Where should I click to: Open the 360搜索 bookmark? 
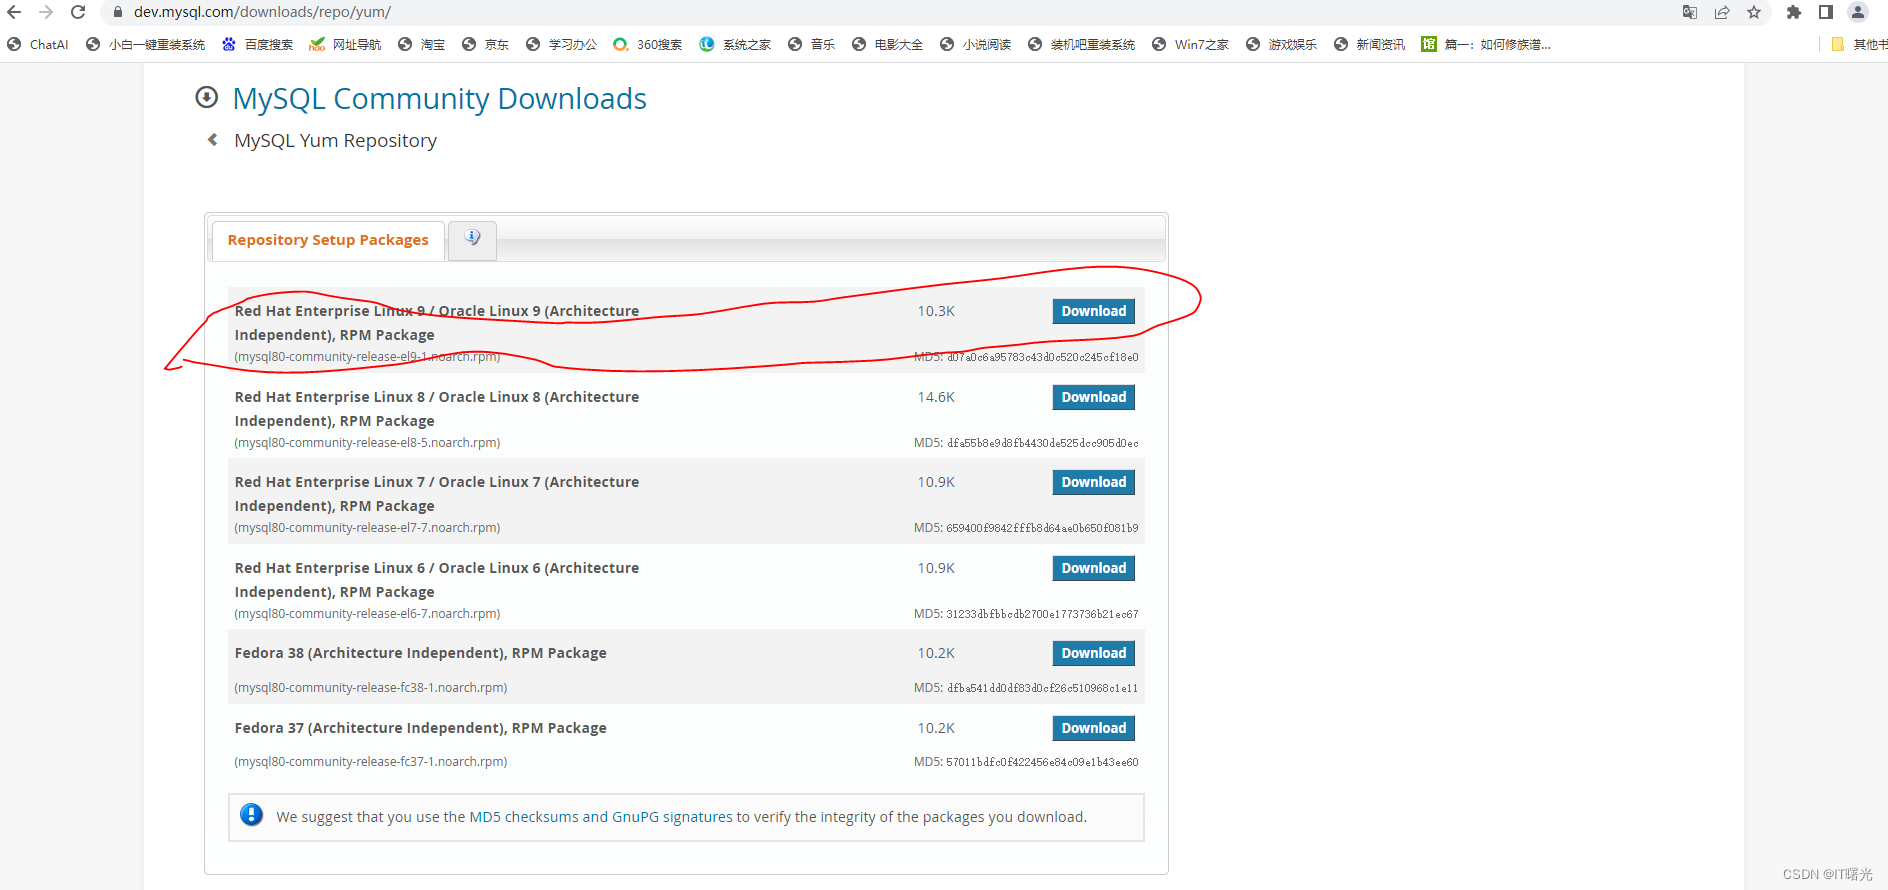[x=648, y=44]
